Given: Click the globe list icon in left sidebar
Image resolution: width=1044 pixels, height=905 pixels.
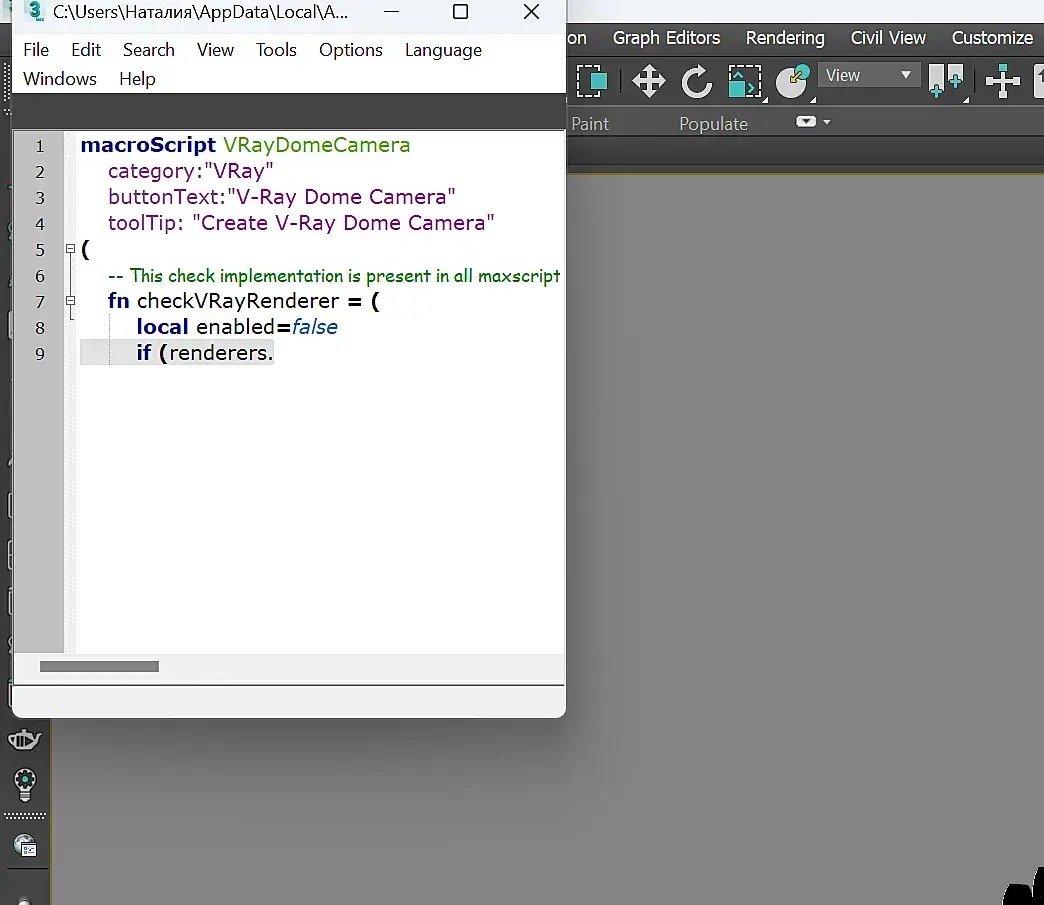Looking at the screenshot, I should 25,846.
